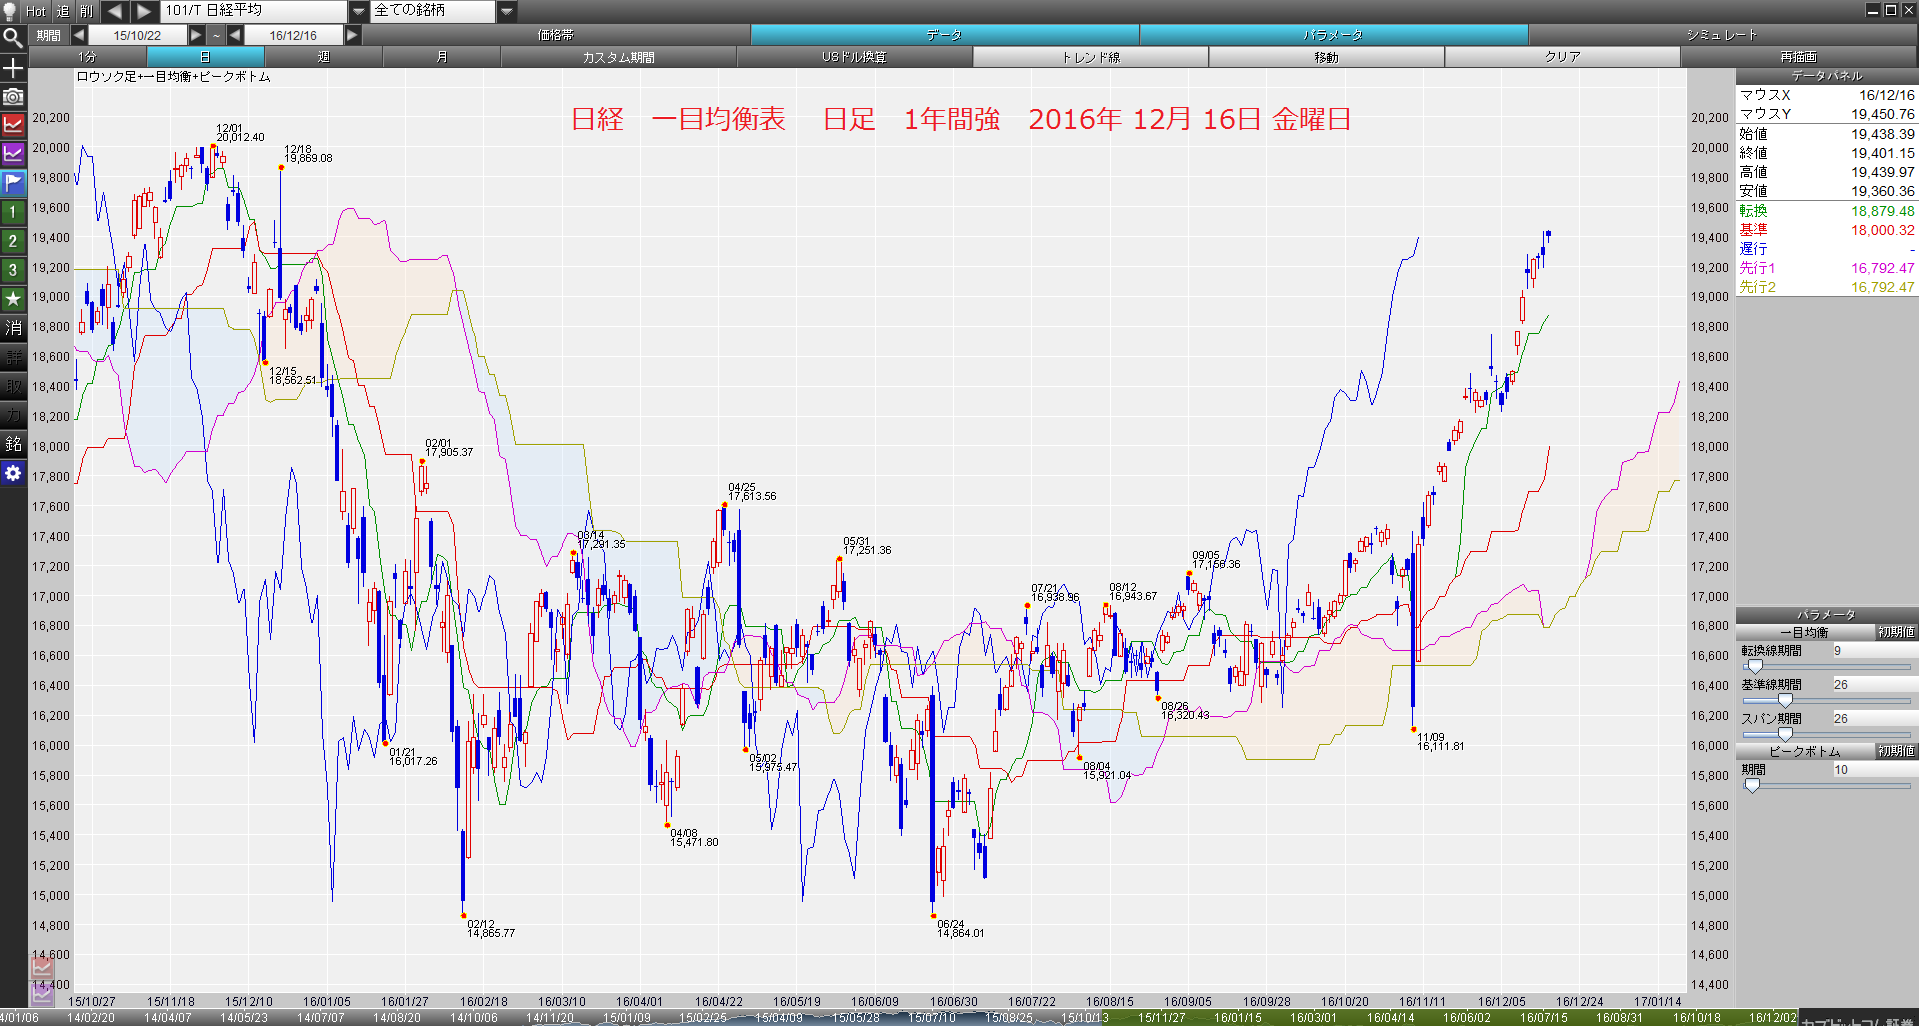This screenshot has width=1919, height=1026.
Task: Enable トレンド線 trend line mode
Action: 1091,57
